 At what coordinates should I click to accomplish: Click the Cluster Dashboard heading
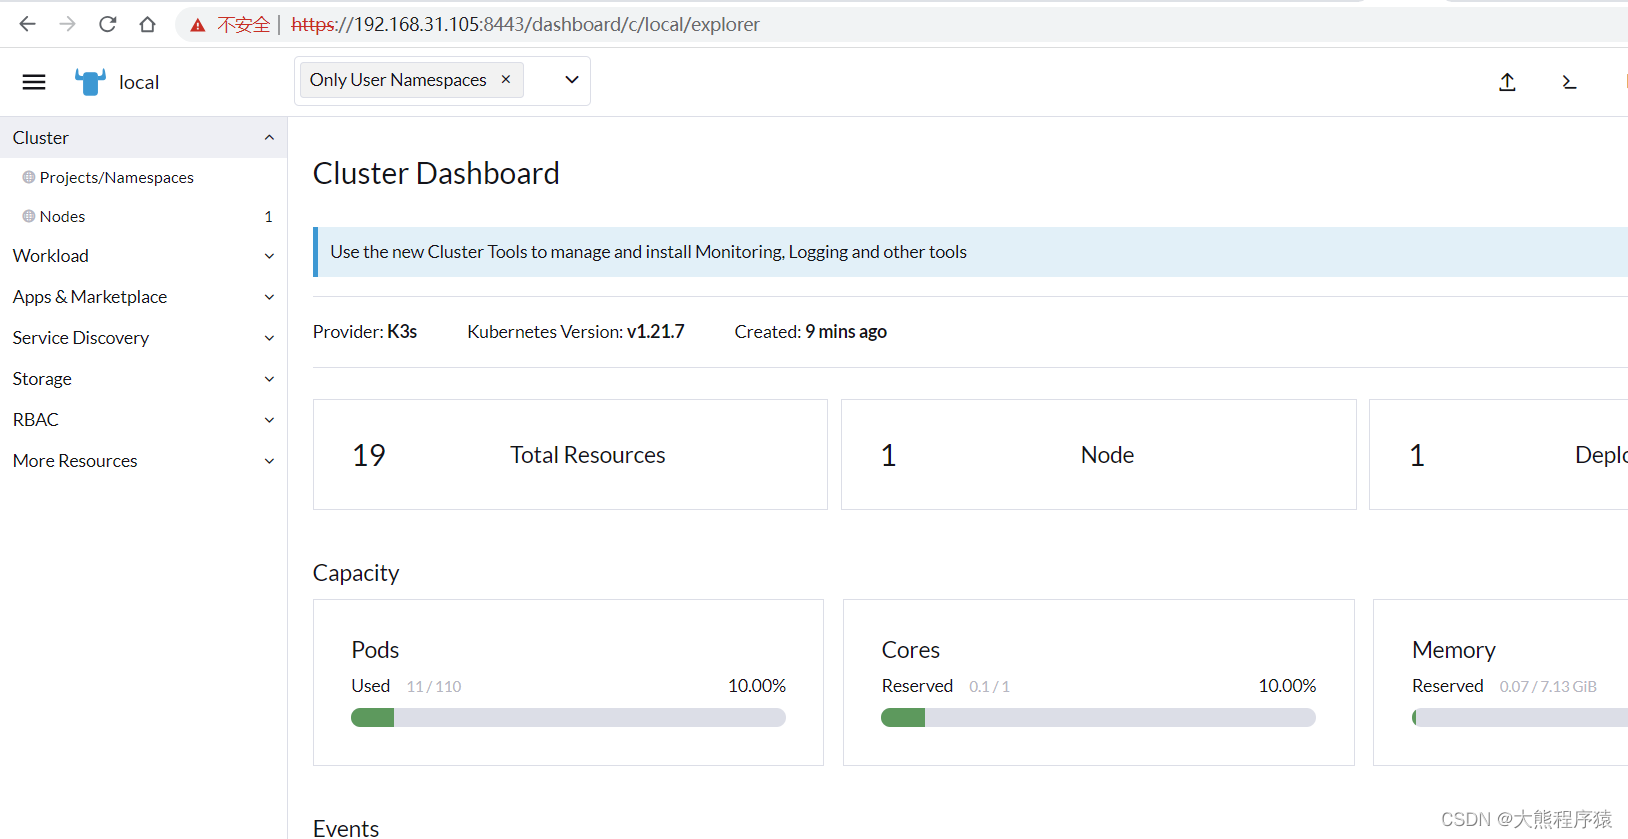(x=436, y=173)
